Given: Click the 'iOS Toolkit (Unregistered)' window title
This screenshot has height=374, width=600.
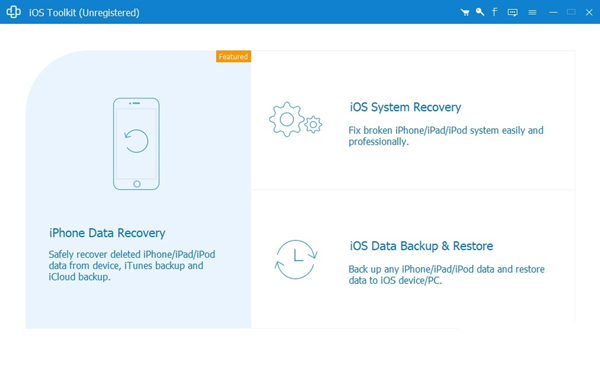Looking at the screenshot, I should pyautogui.click(x=84, y=13).
